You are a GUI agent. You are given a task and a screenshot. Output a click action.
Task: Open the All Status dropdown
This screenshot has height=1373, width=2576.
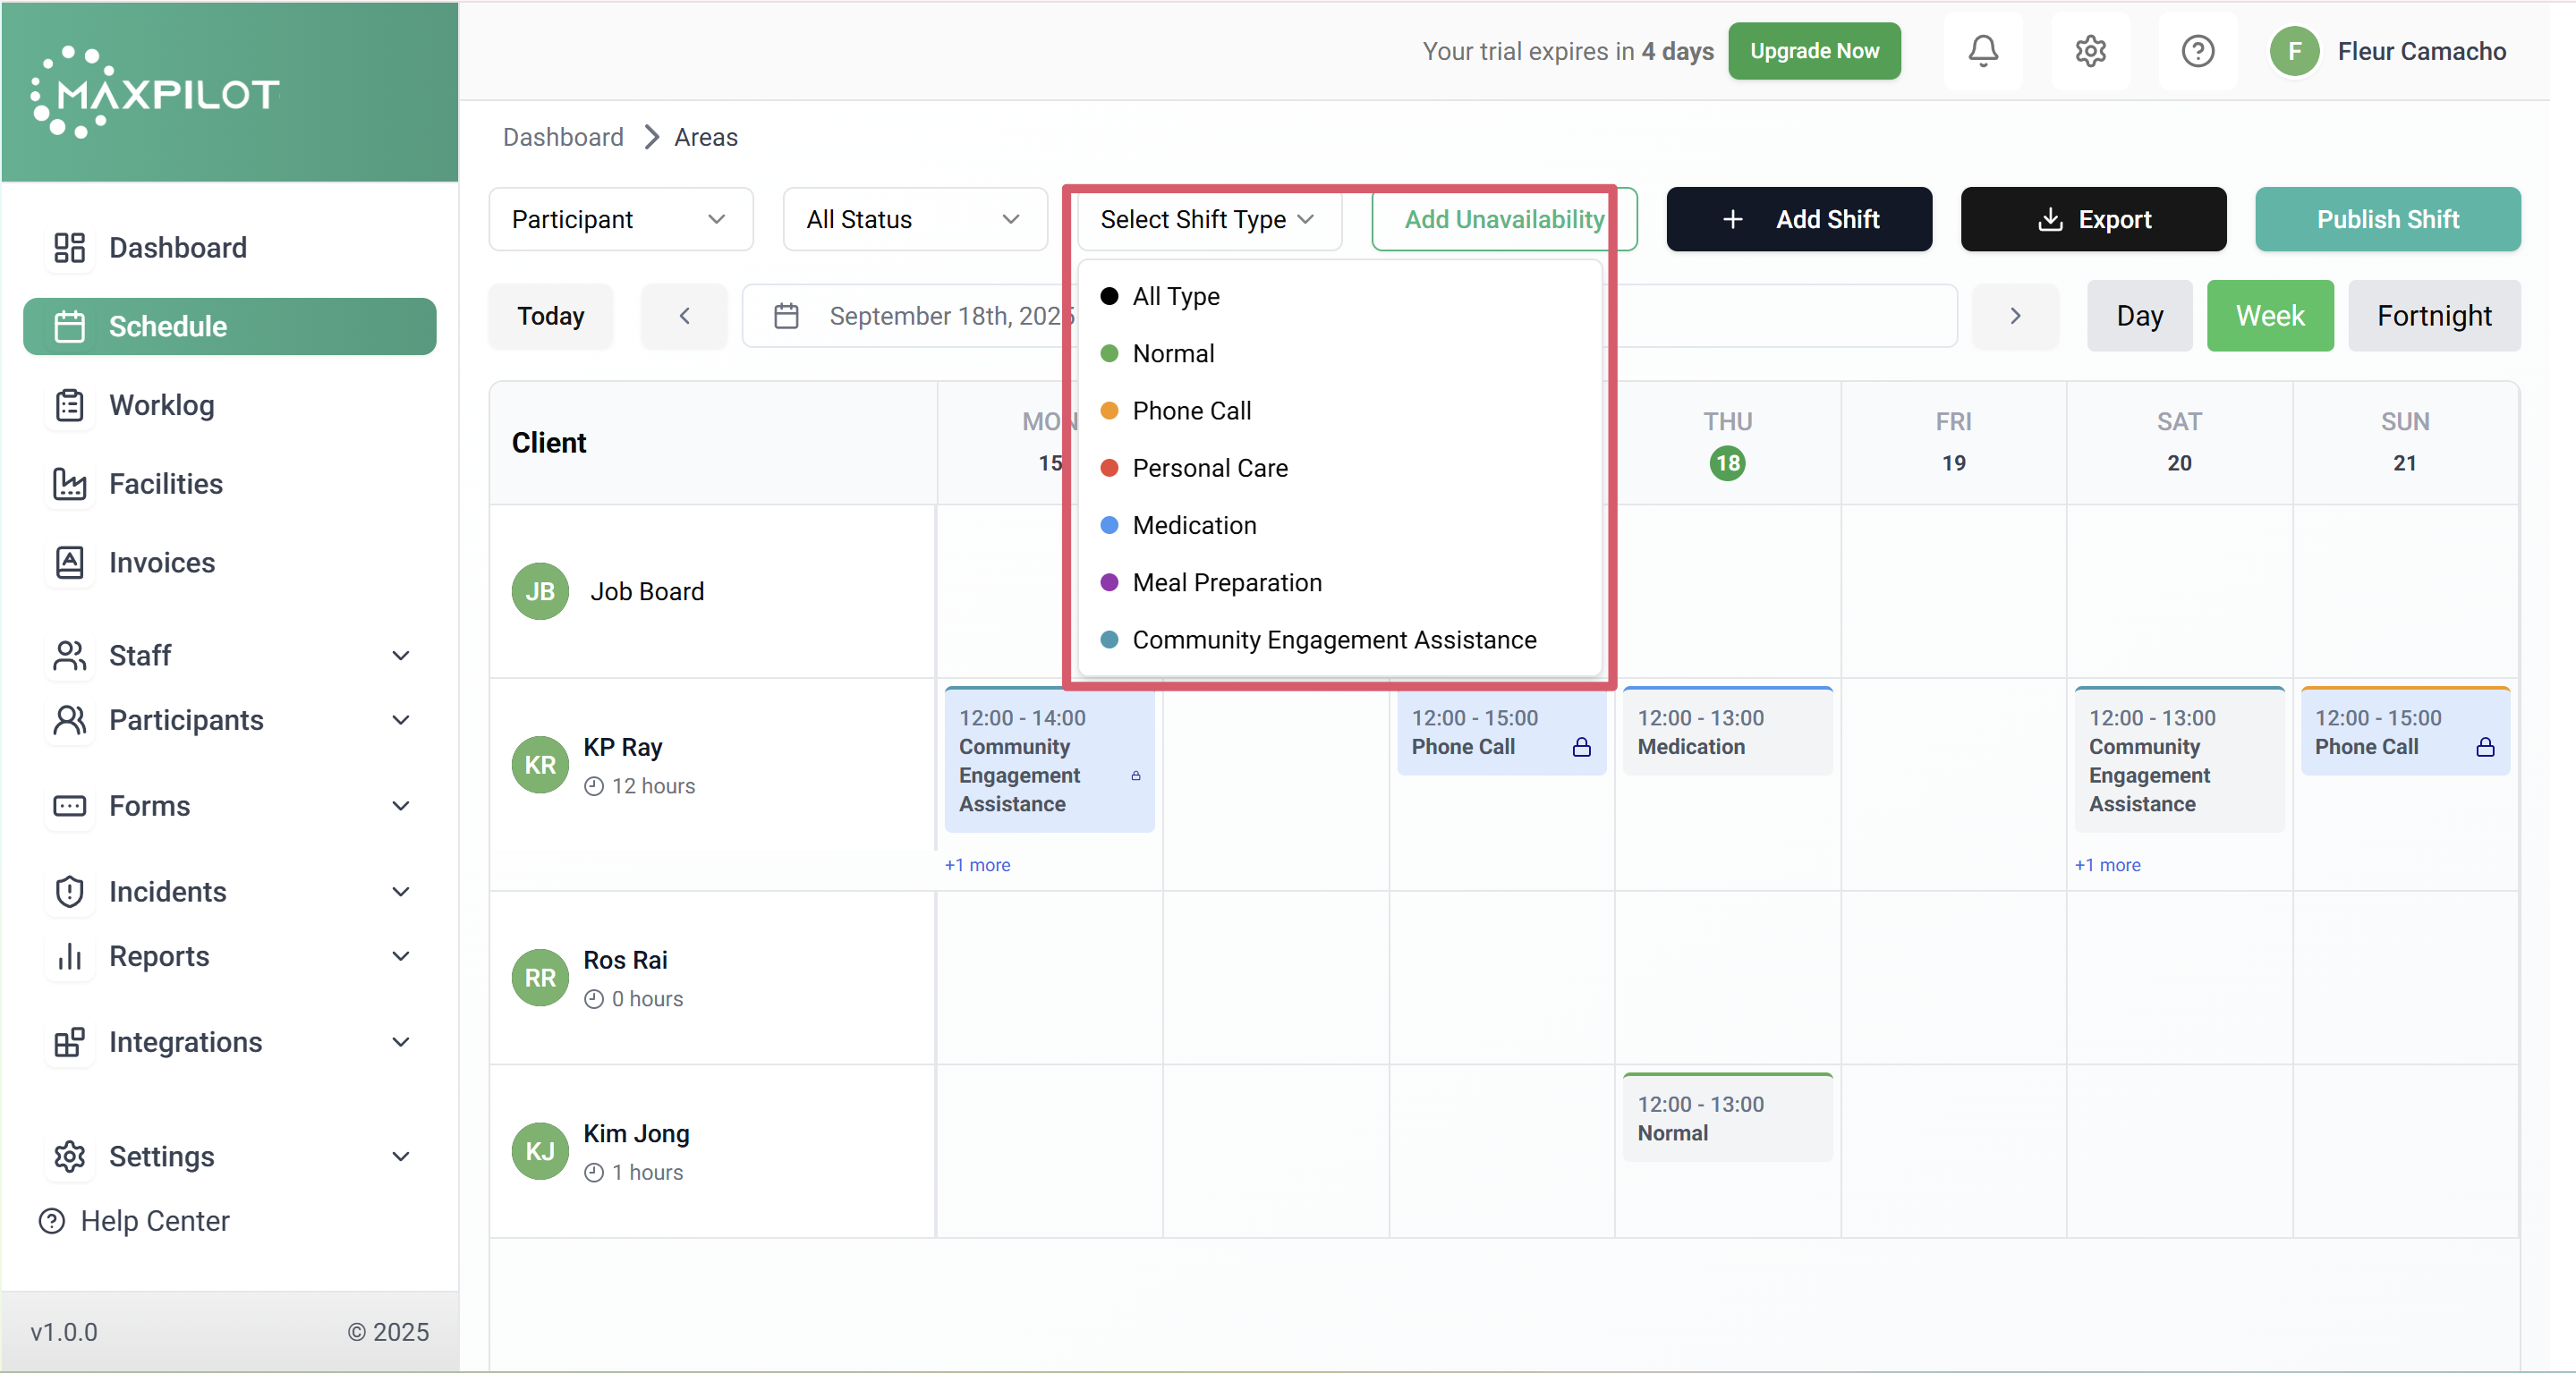point(914,219)
